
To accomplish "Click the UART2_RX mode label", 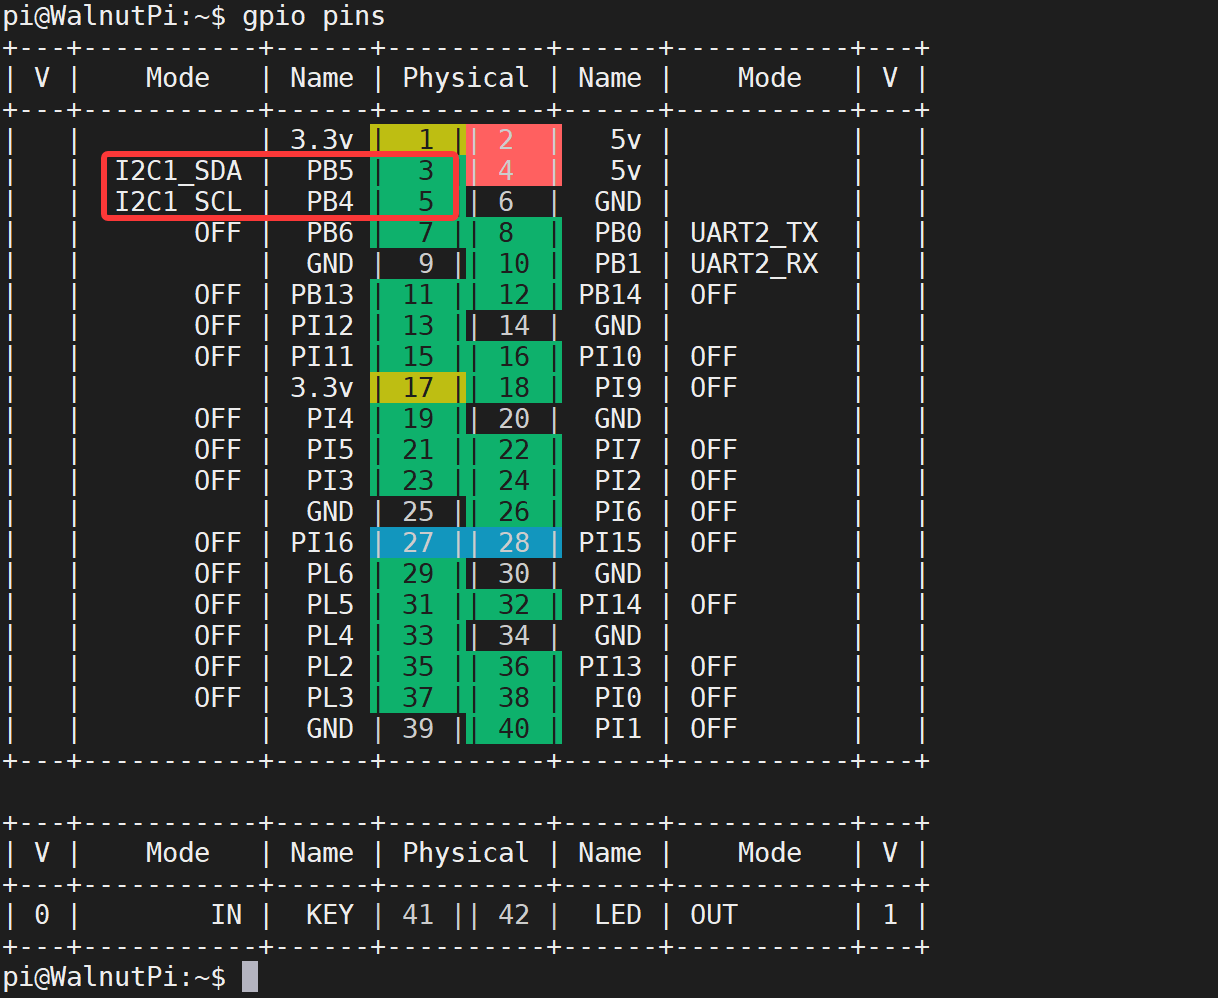I will (x=754, y=264).
